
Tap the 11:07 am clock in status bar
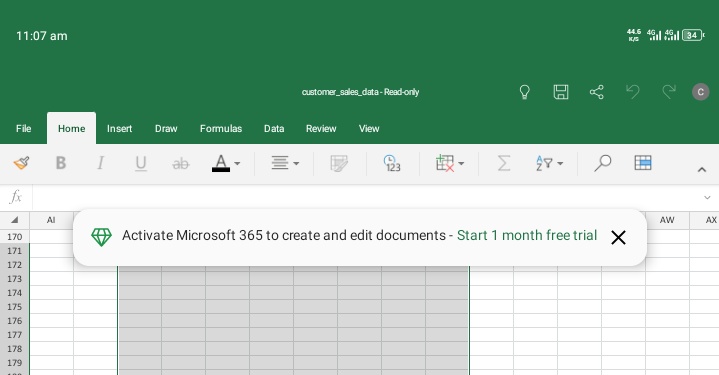42,36
